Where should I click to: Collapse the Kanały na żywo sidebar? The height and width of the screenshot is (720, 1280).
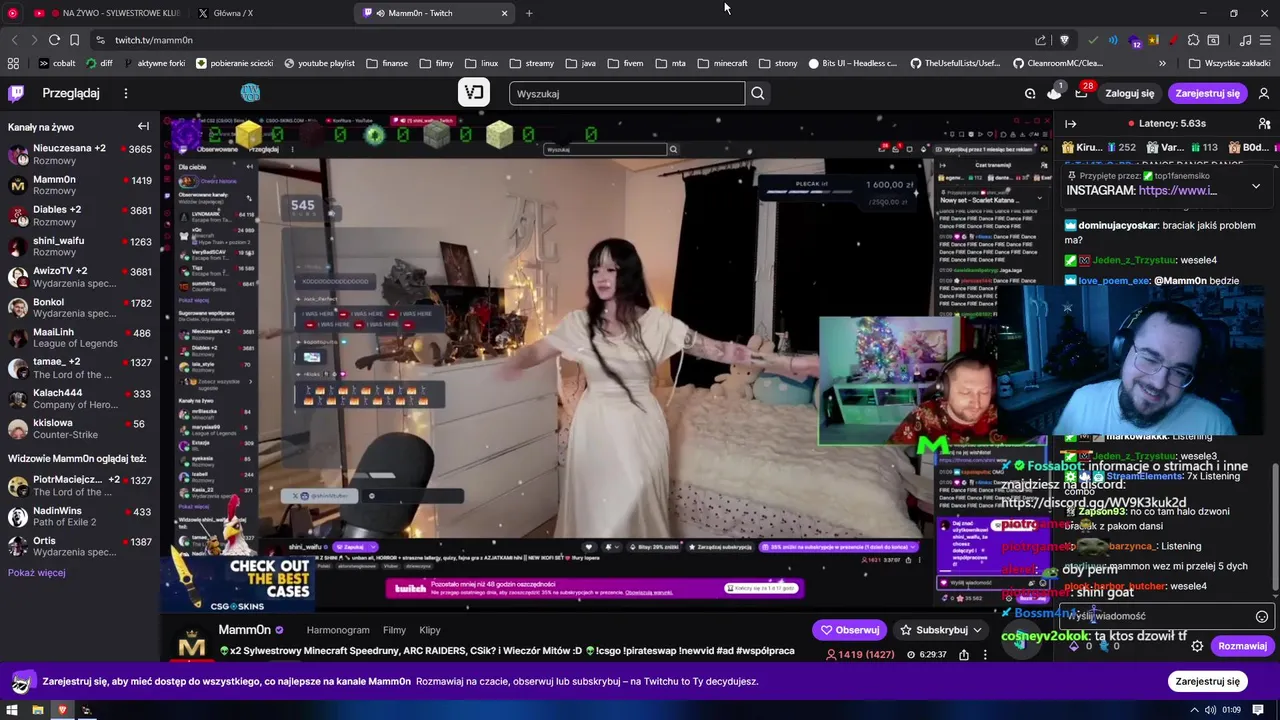(x=143, y=126)
